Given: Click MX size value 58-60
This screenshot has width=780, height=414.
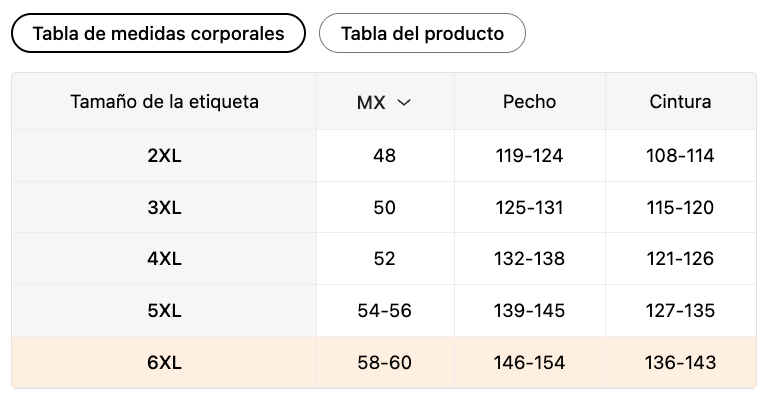Looking at the screenshot, I should tap(384, 363).
